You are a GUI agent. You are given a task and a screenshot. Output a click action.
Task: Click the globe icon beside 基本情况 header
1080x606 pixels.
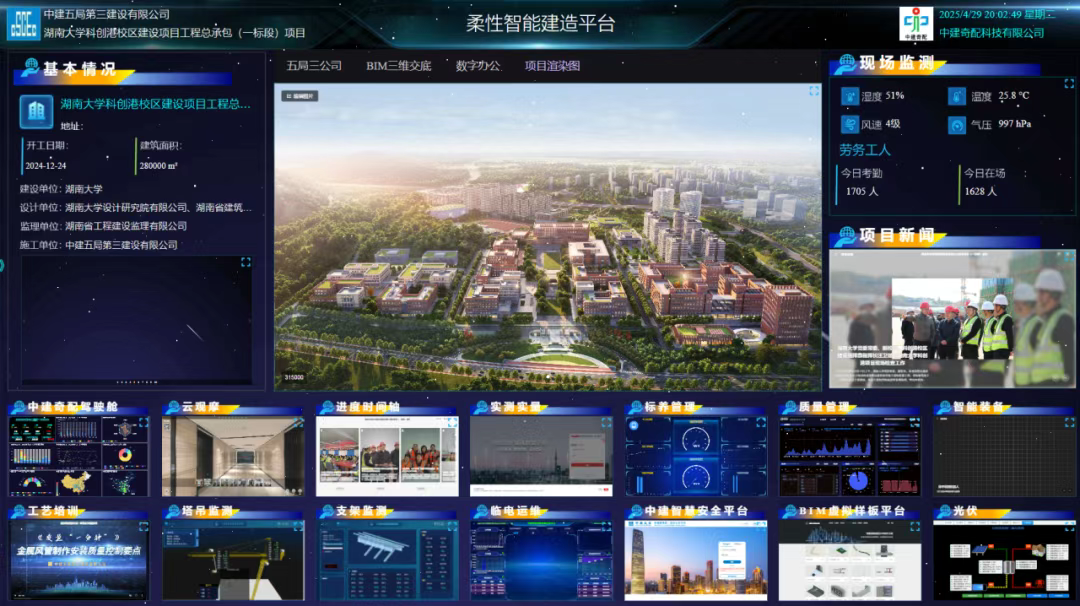tap(30, 67)
